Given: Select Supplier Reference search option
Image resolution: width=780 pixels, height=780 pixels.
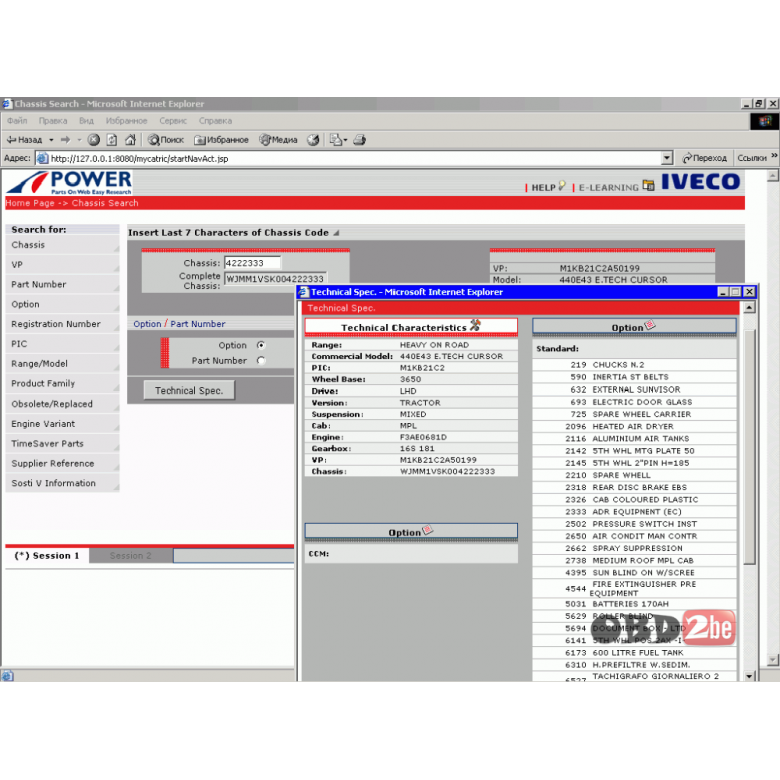Looking at the screenshot, I should coord(63,464).
